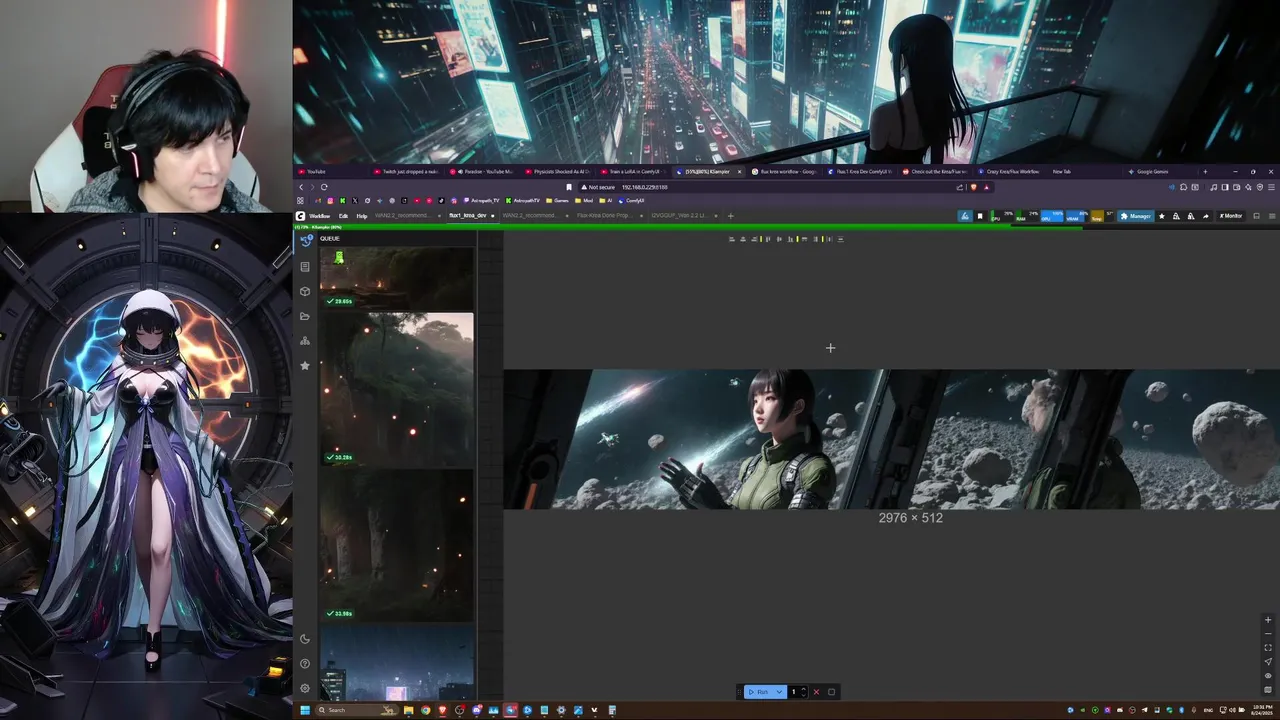Click the Manager button
This screenshot has height=720, width=1280.
[x=1136, y=216]
